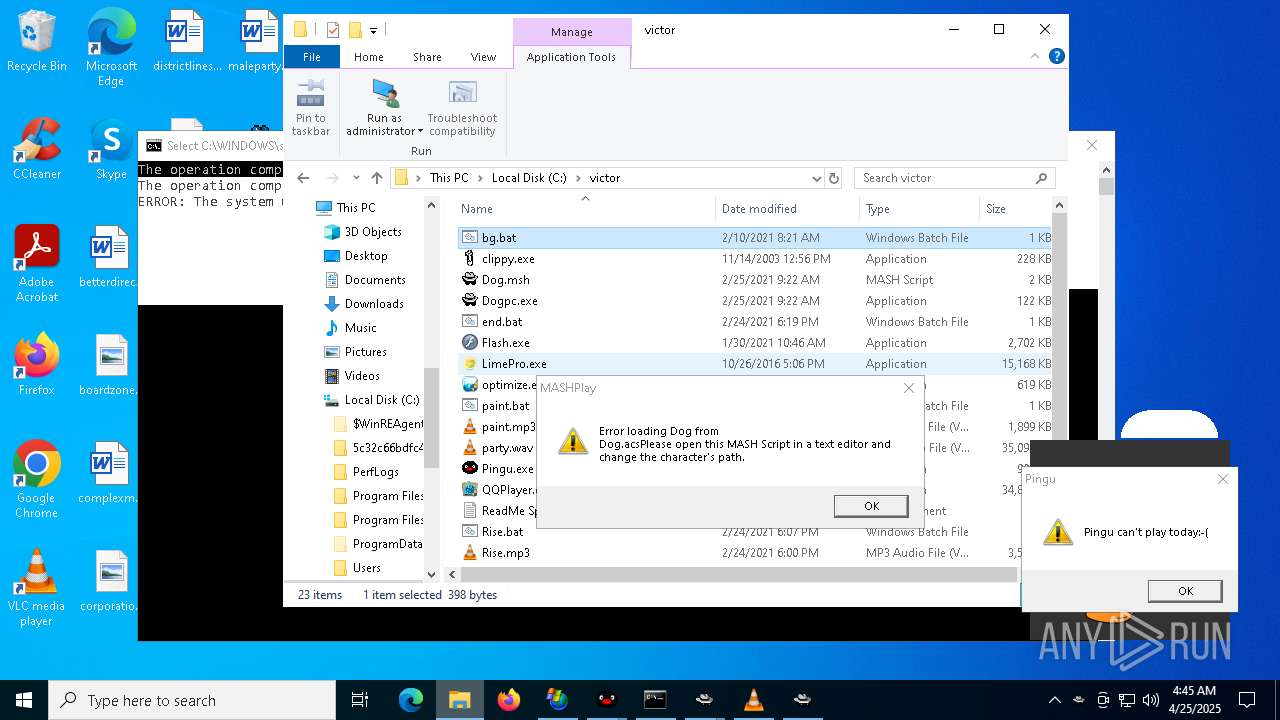Open Task View on taskbar
1280x720 pixels.
(360, 700)
